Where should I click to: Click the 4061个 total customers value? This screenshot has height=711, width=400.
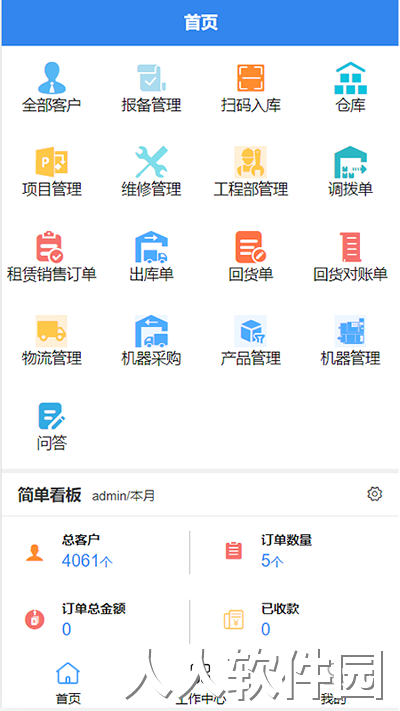87,561
